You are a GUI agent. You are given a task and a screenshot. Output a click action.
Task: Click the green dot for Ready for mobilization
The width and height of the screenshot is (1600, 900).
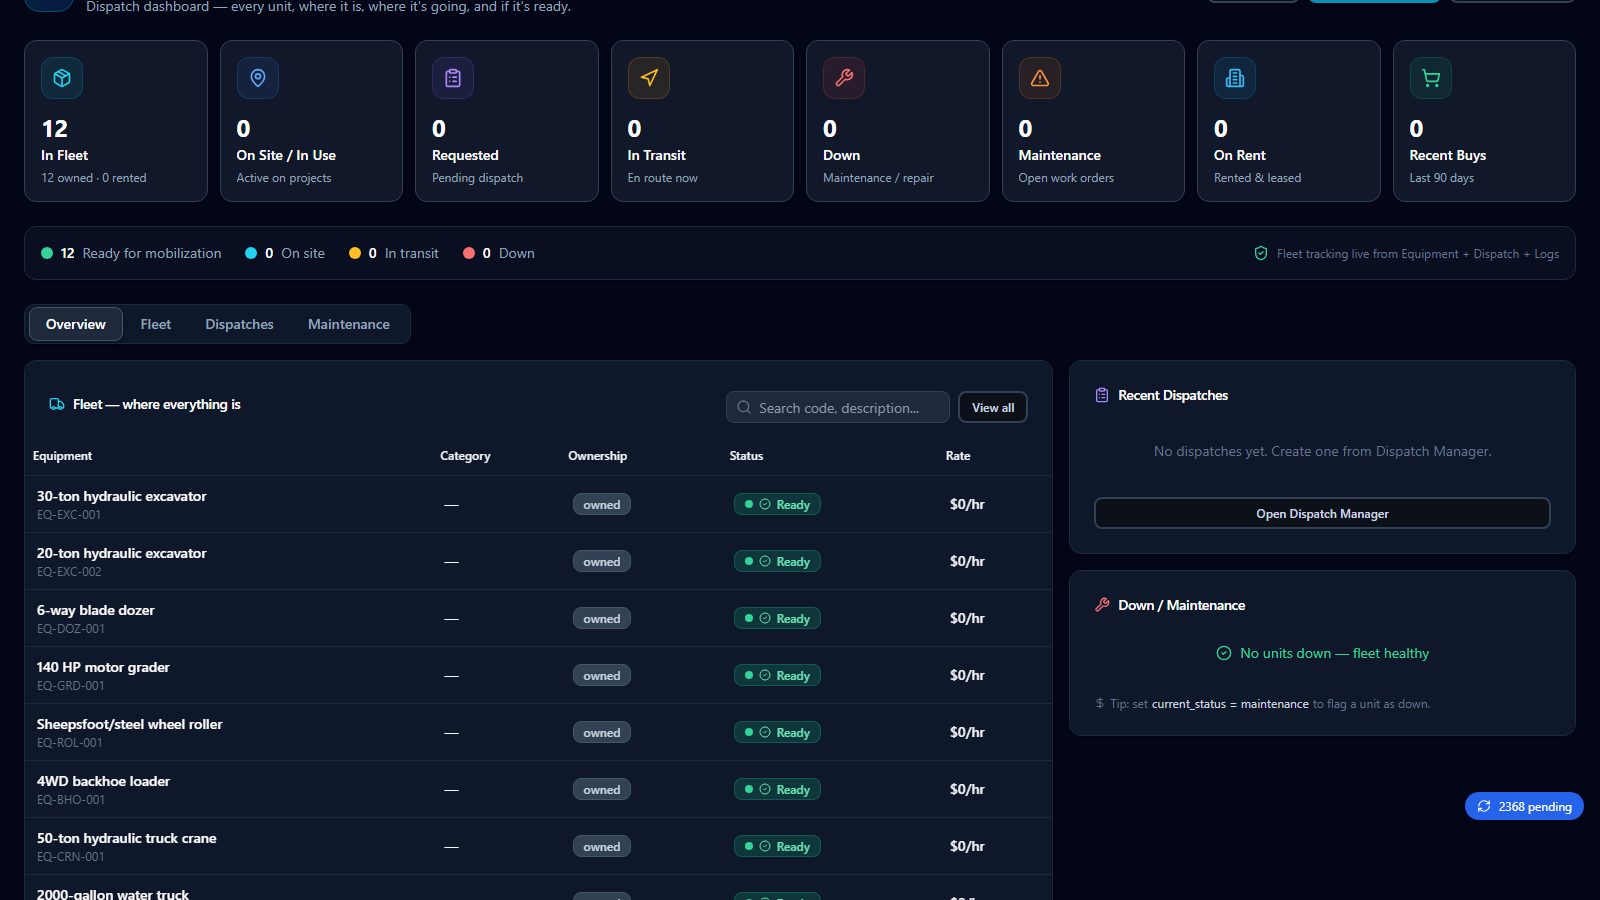point(47,253)
